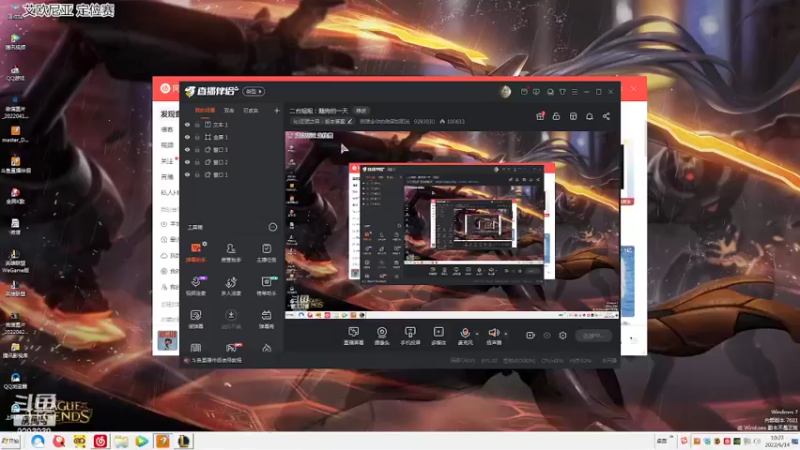Open the hamburger menu in the title bar
800x450 pixels.
[574, 92]
